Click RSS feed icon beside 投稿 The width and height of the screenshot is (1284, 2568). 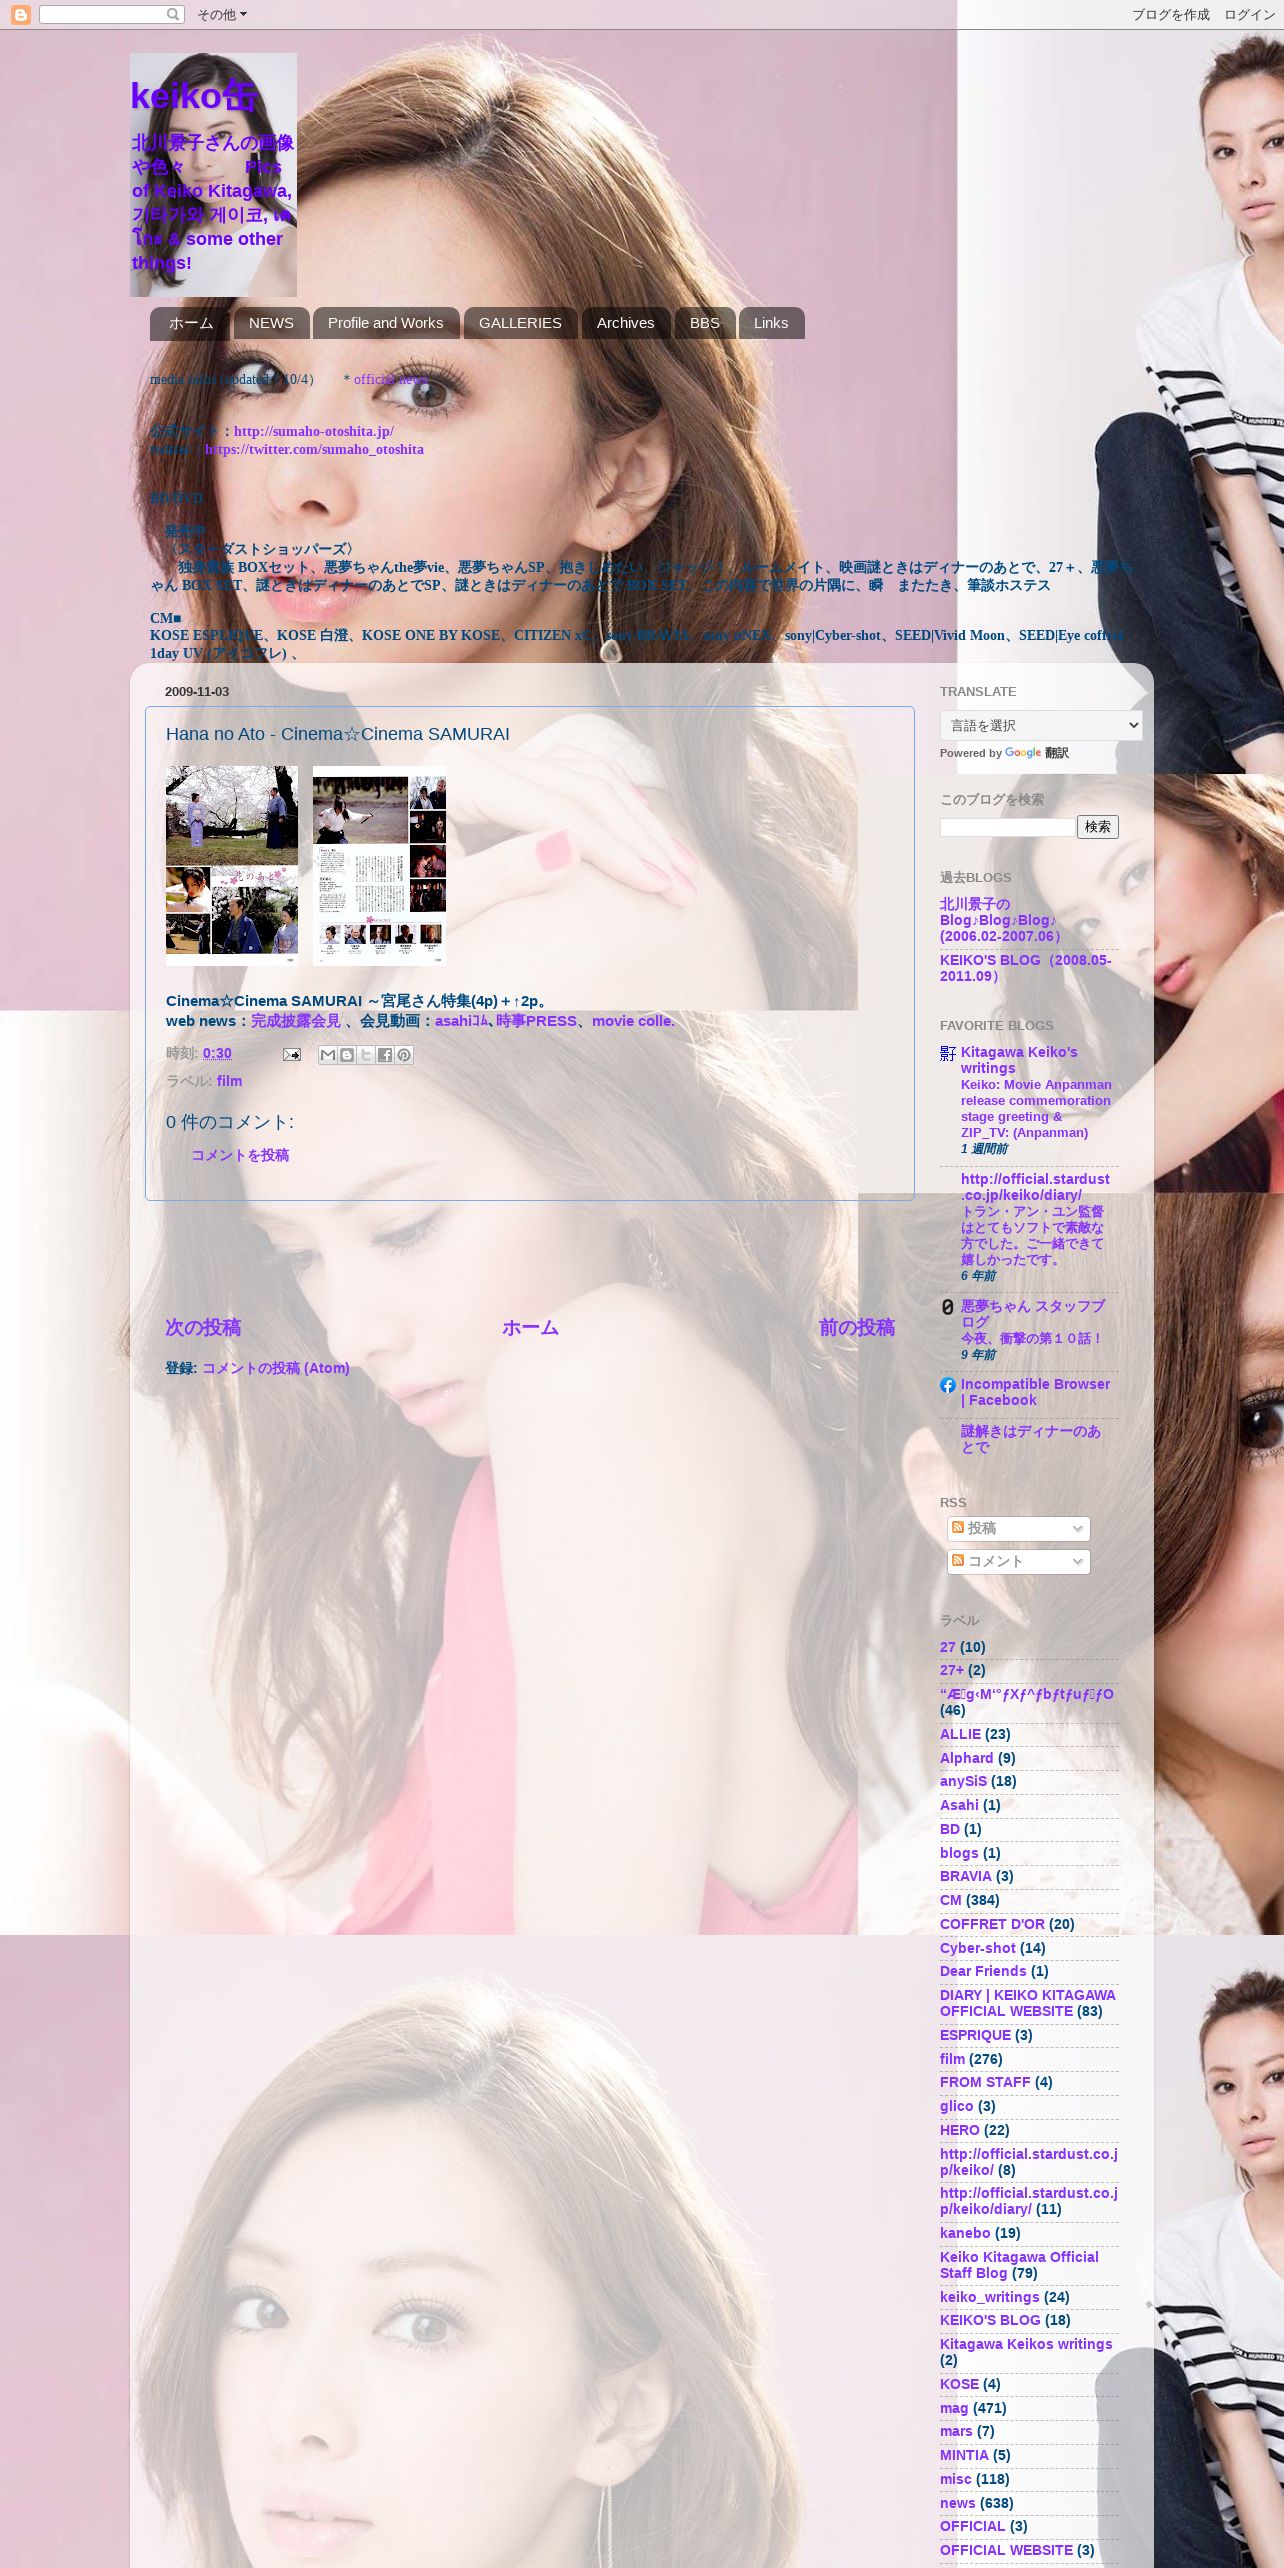point(957,1527)
